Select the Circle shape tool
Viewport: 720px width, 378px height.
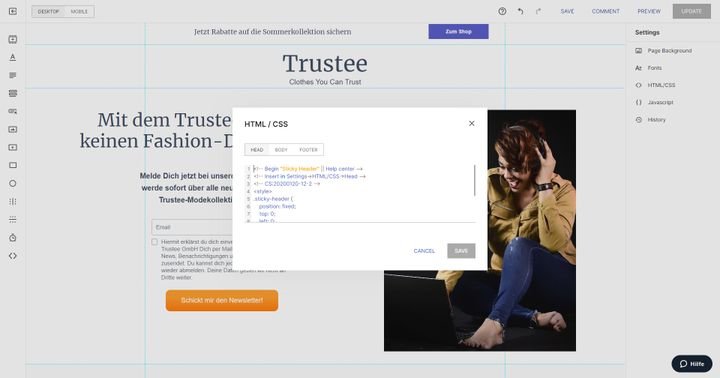click(x=13, y=183)
